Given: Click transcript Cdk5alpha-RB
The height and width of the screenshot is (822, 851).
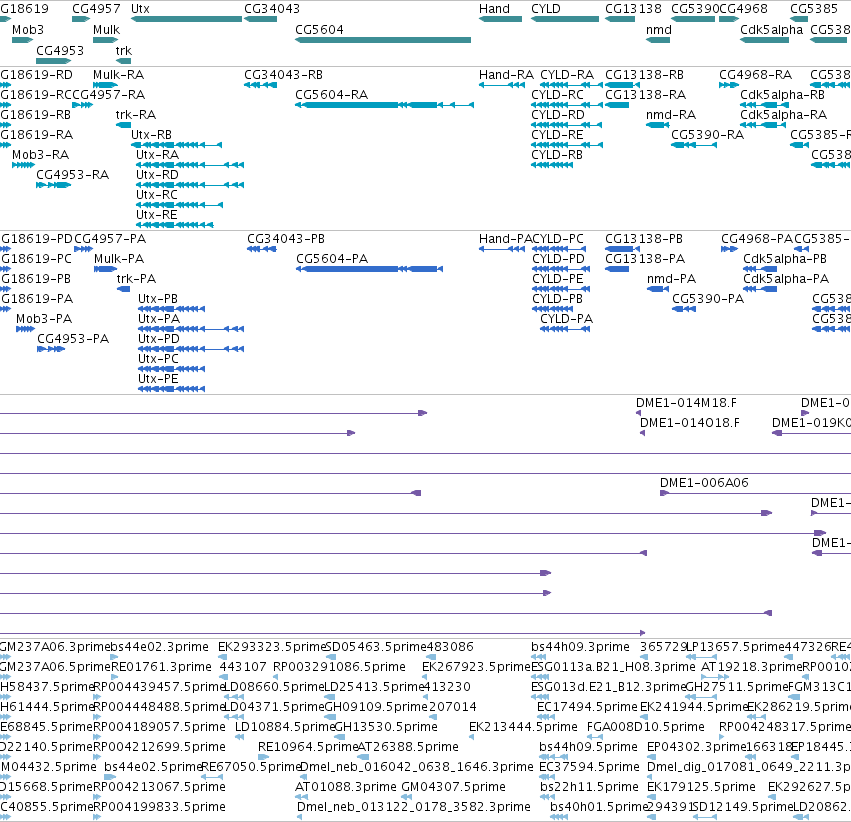Looking at the screenshot, I should [x=764, y=105].
